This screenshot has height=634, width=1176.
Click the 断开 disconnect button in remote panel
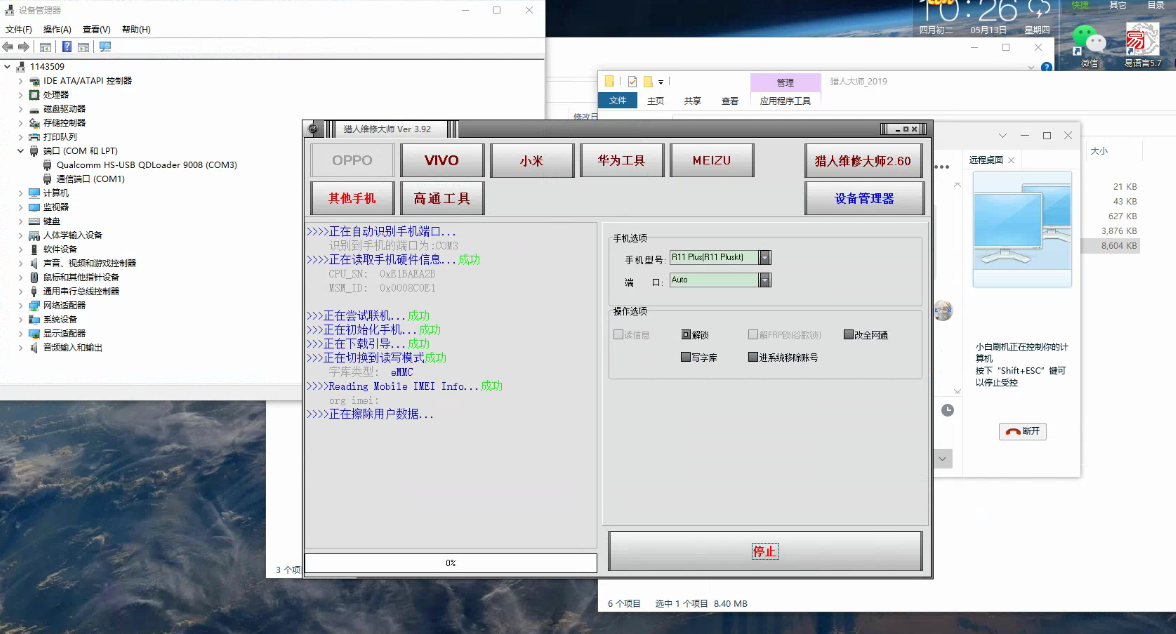point(1023,431)
